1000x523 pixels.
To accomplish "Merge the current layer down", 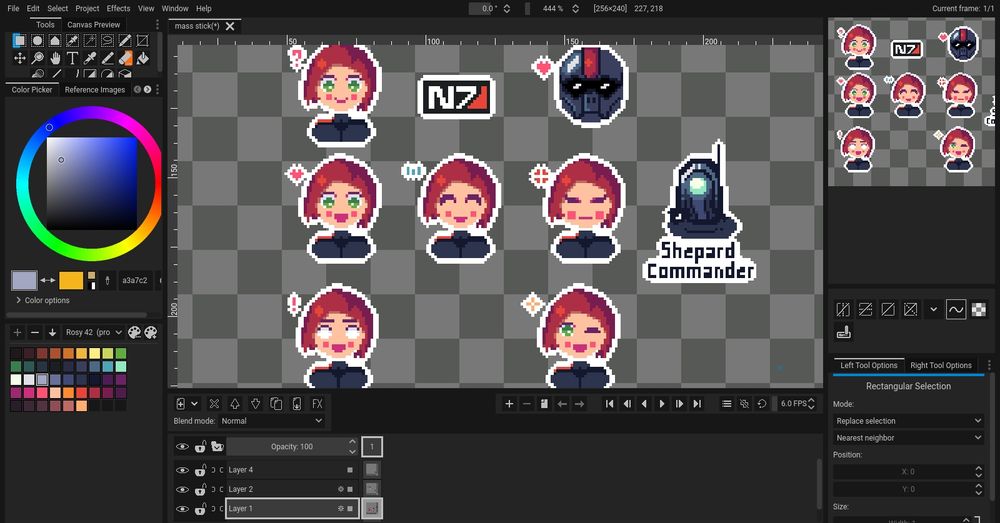I will coord(297,404).
